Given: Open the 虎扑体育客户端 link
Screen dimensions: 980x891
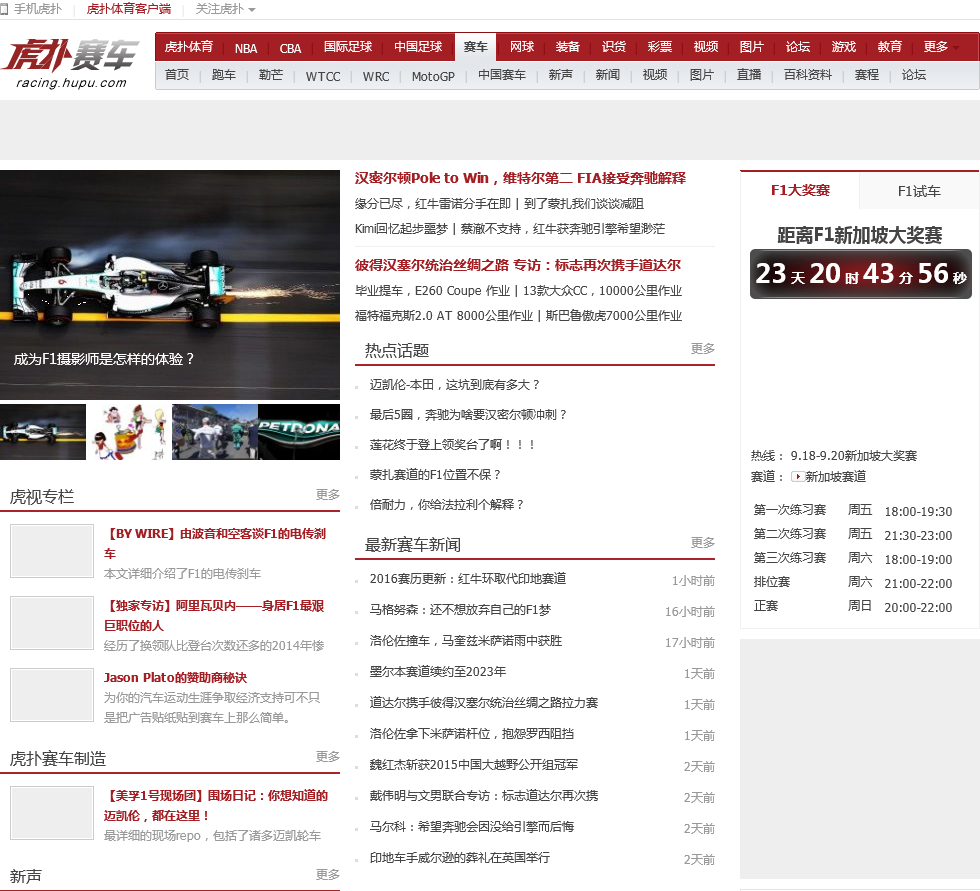Looking at the screenshot, I should click(x=128, y=9).
